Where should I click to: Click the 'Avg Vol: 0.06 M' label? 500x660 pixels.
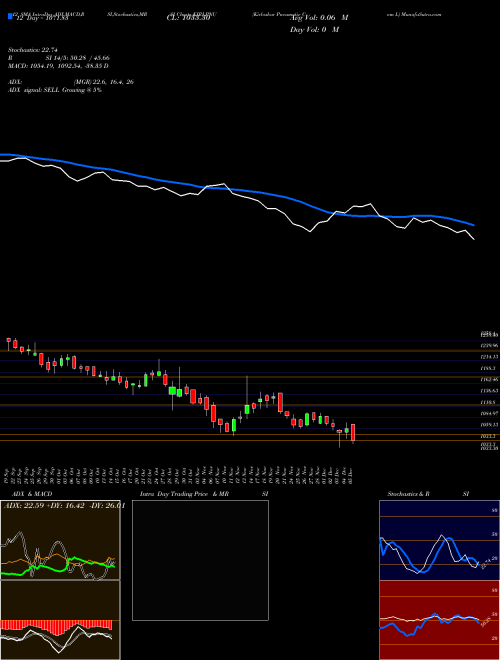319,18
